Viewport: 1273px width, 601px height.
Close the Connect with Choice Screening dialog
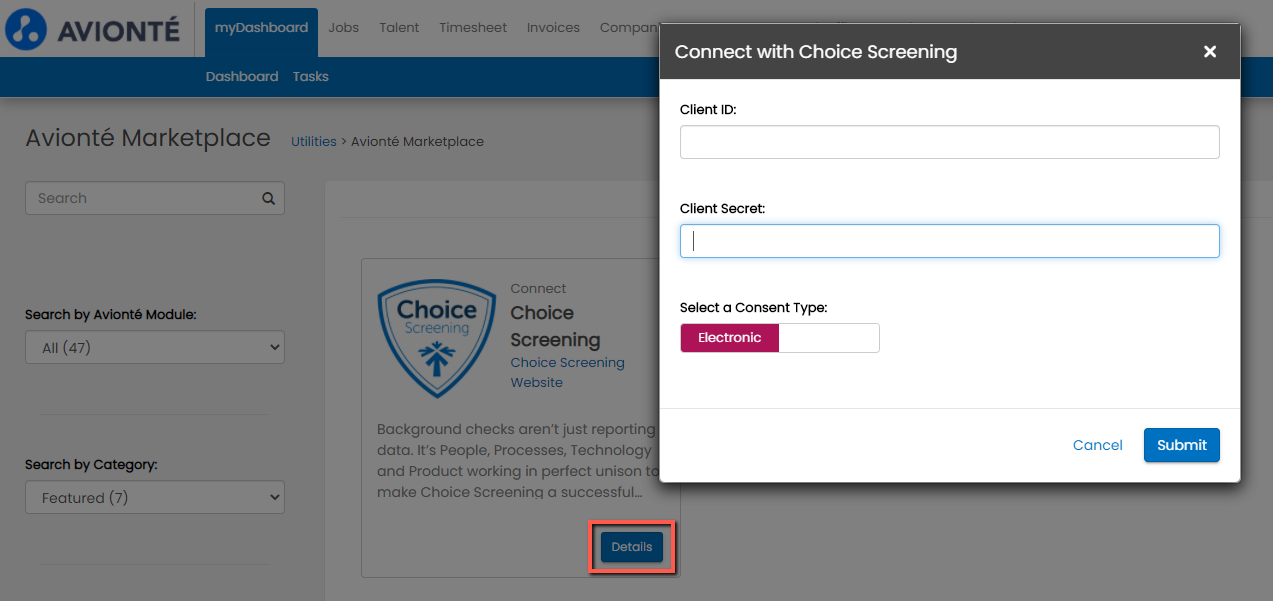[x=1210, y=52]
